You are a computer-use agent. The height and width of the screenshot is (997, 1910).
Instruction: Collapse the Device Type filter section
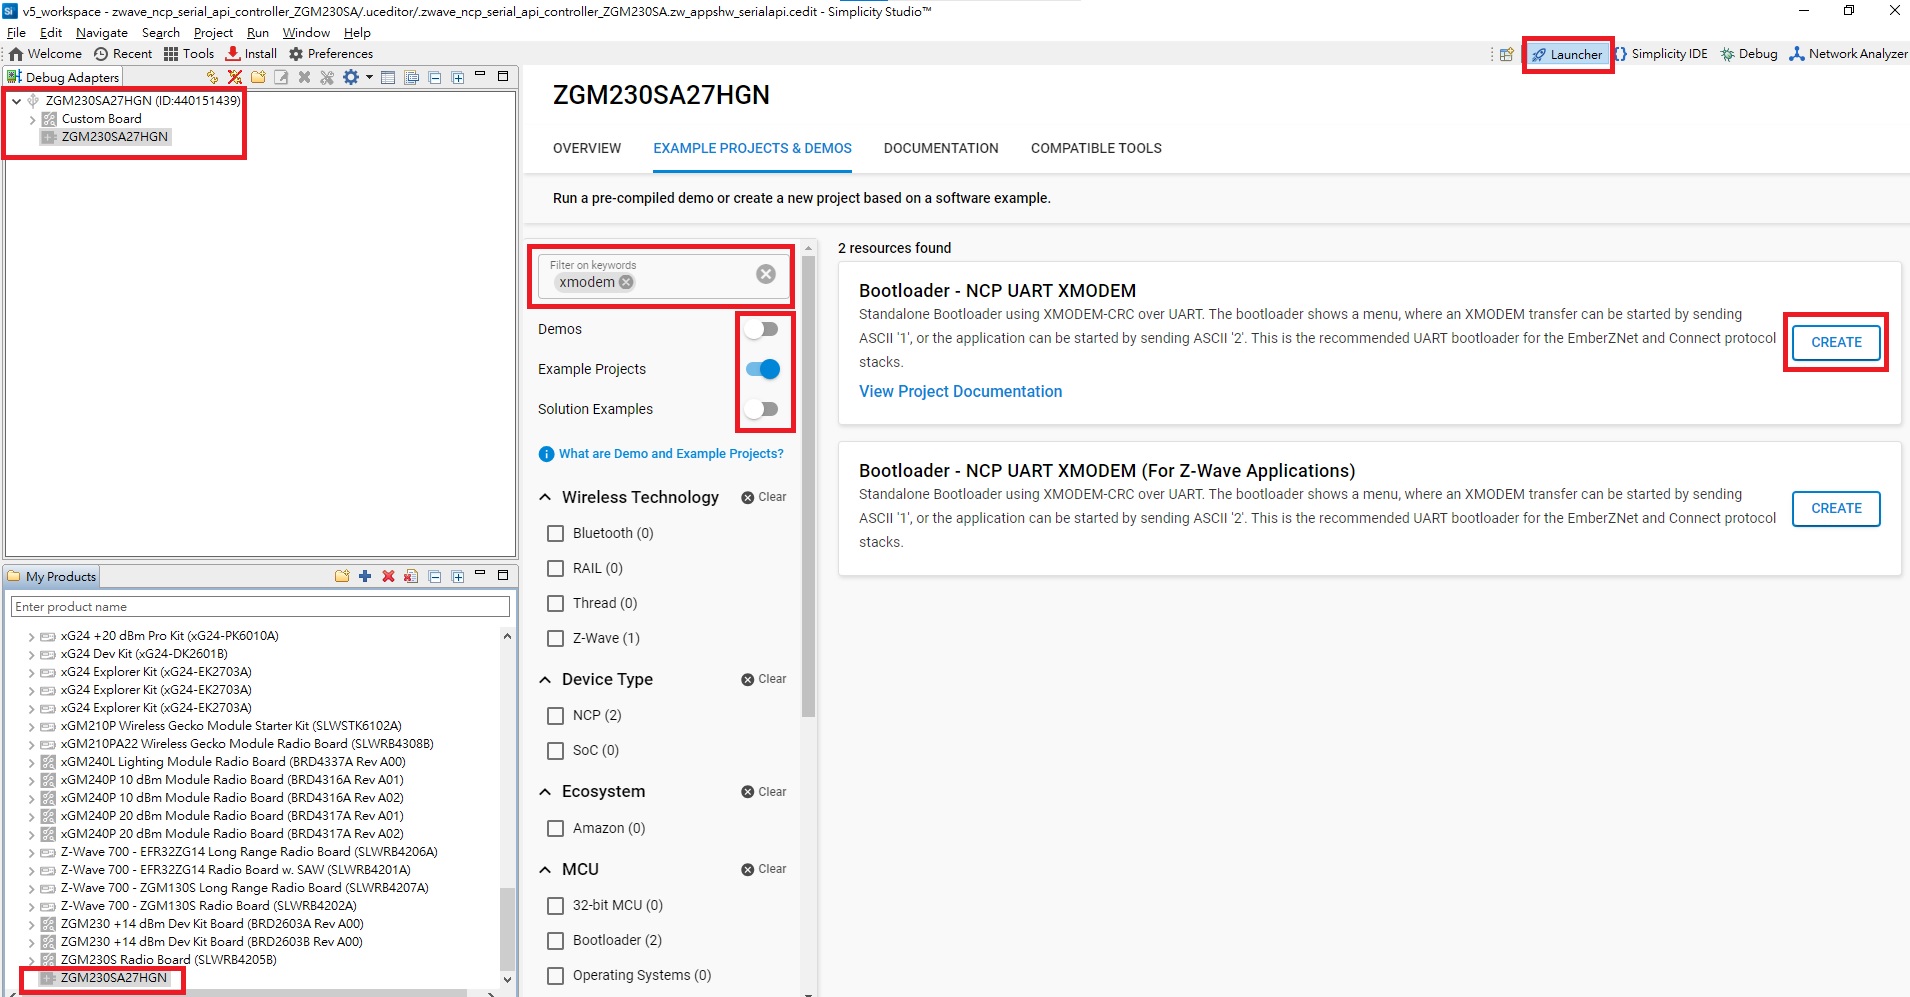point(545,679)
